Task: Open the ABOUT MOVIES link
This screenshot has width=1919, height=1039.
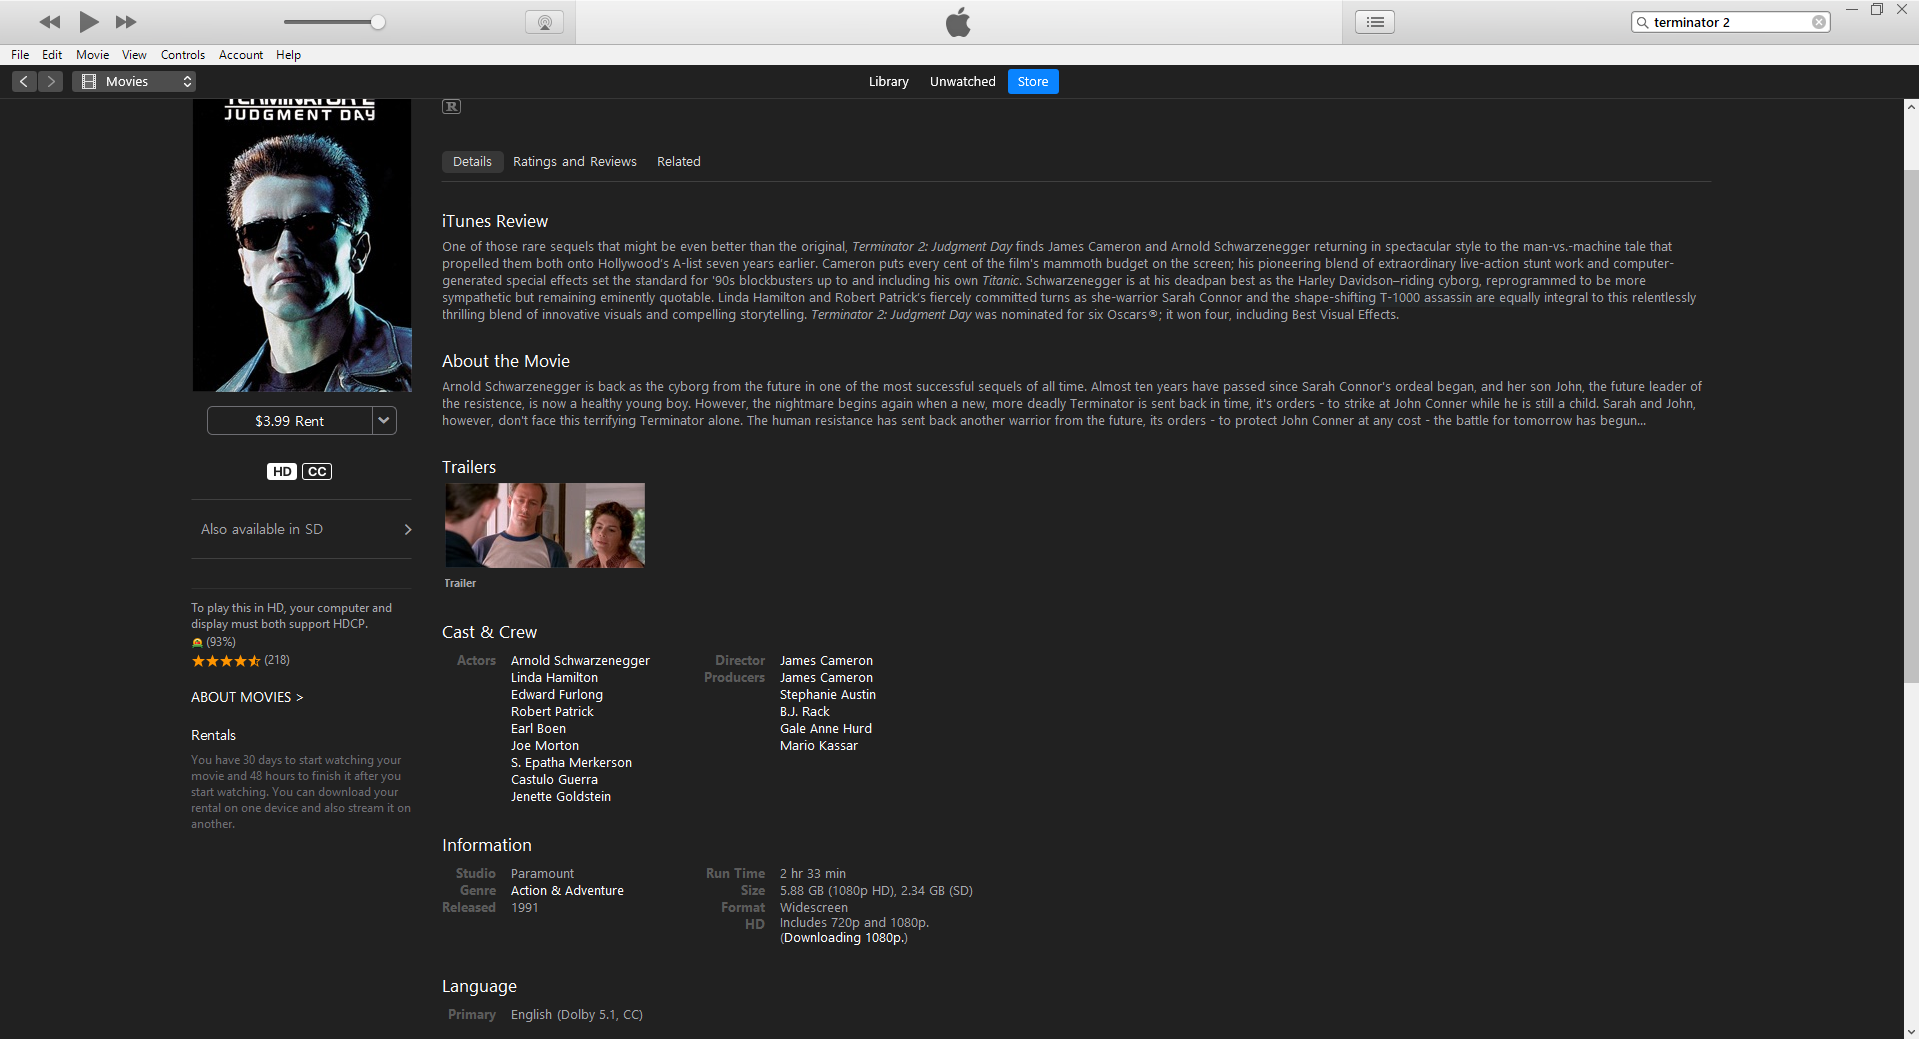Action: coord(247,697)
